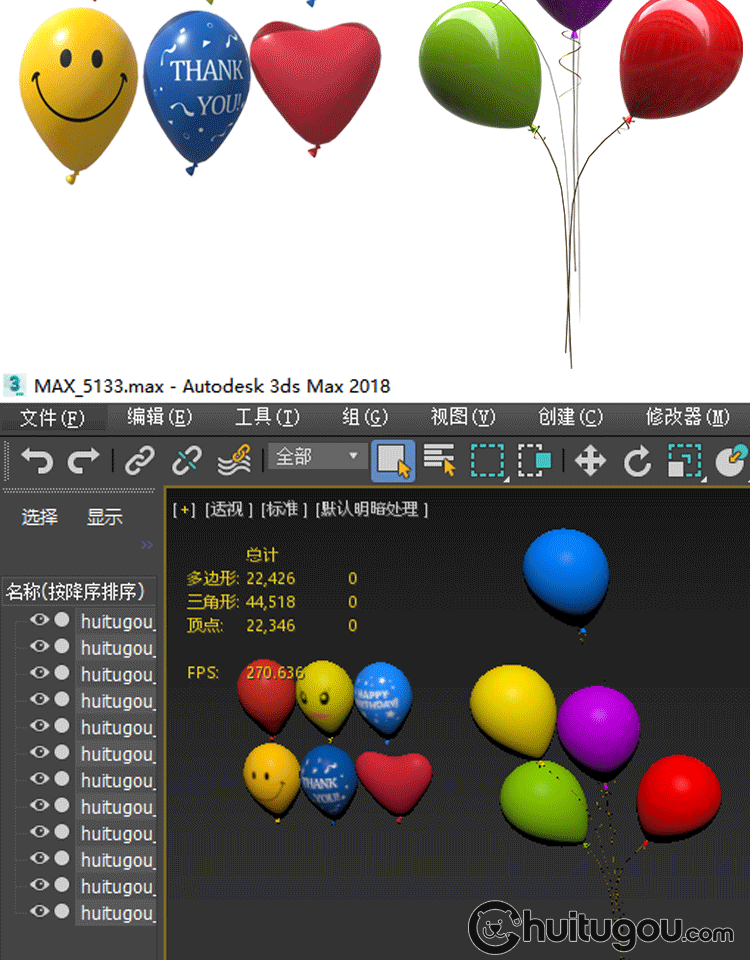Click the Select and Place tool icon
Viewport: 750px width, 960px height.
tap(732, 462)
